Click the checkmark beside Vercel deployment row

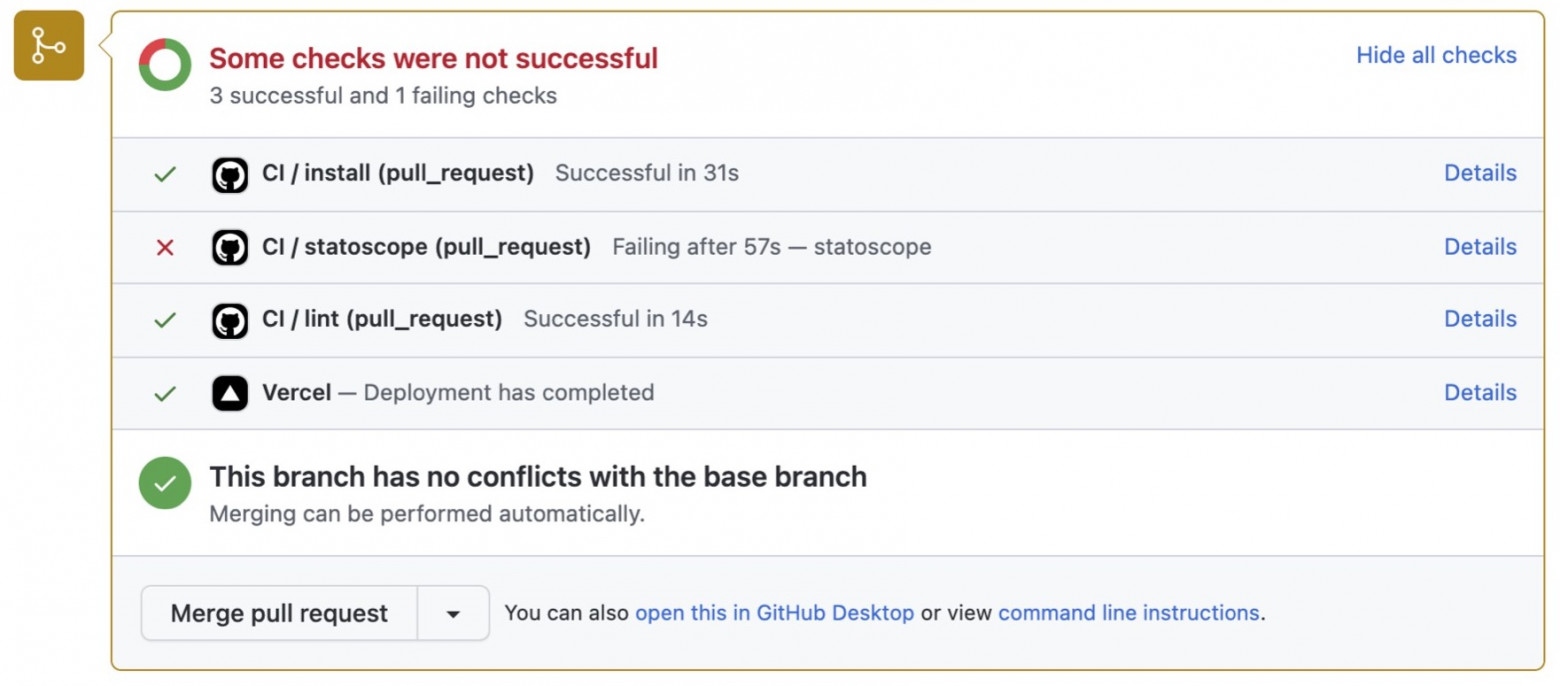point(165,392)
